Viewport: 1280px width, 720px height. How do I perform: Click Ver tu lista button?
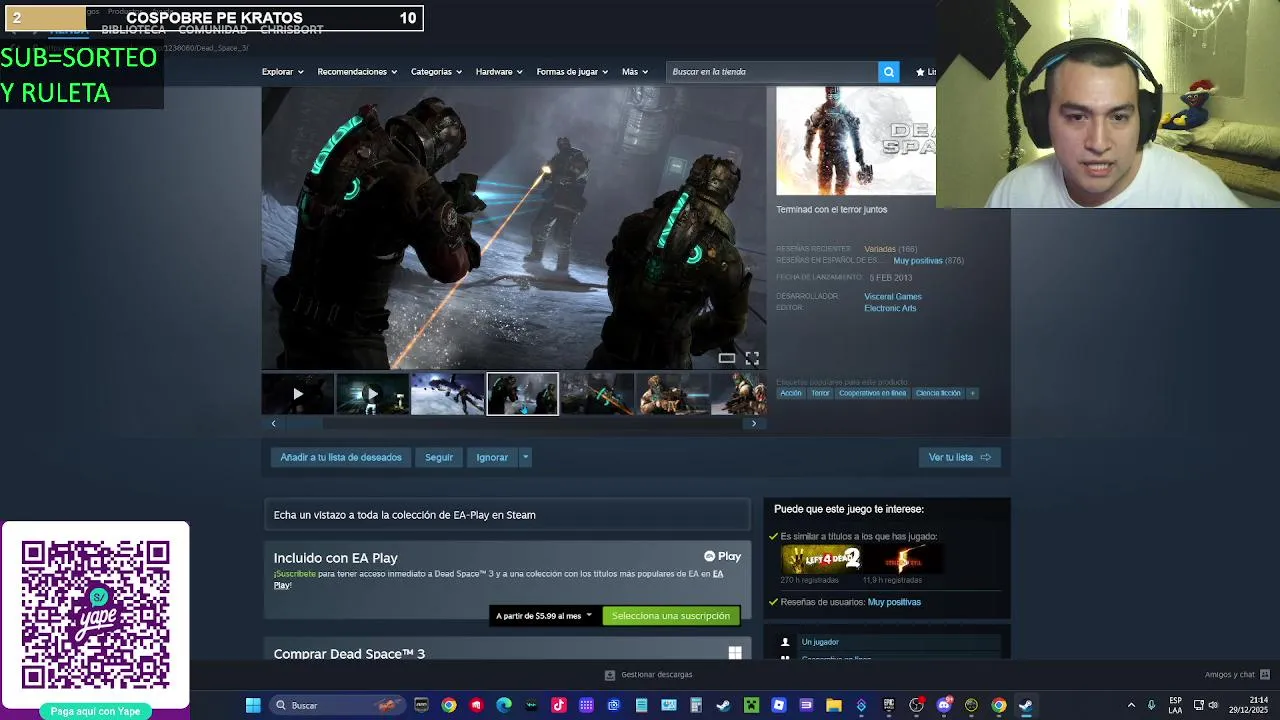960,457
